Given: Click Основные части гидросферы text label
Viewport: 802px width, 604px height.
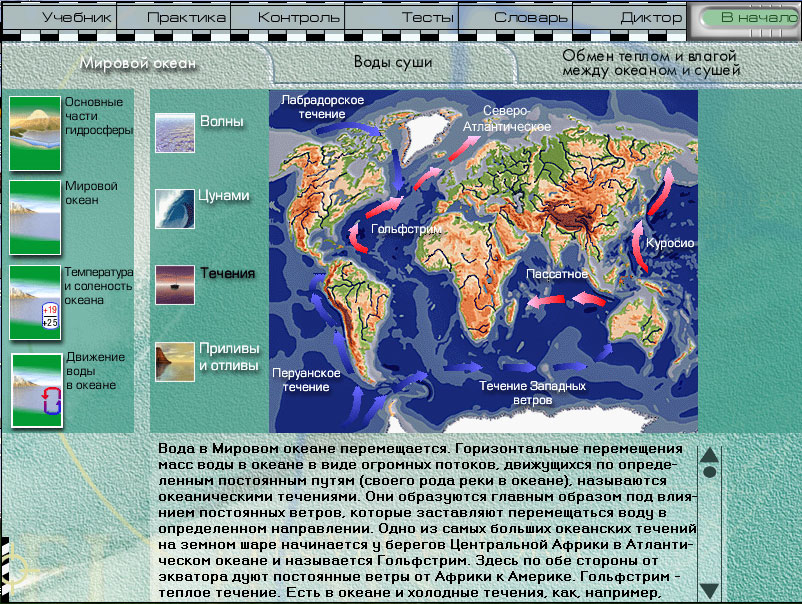Looking at the screenshot, I should [99, 116].
